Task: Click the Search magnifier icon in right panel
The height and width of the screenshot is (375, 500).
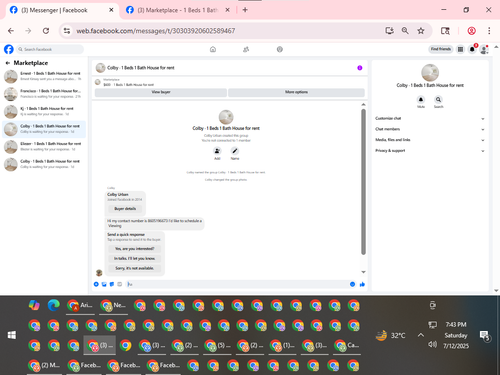Action: 438,99
